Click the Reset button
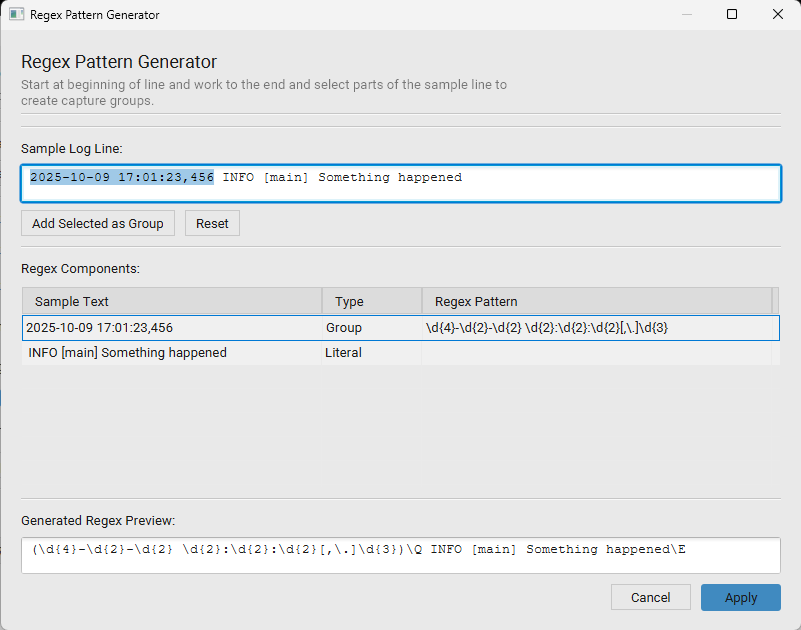This screenshot has width=801, height=630. 212,223
